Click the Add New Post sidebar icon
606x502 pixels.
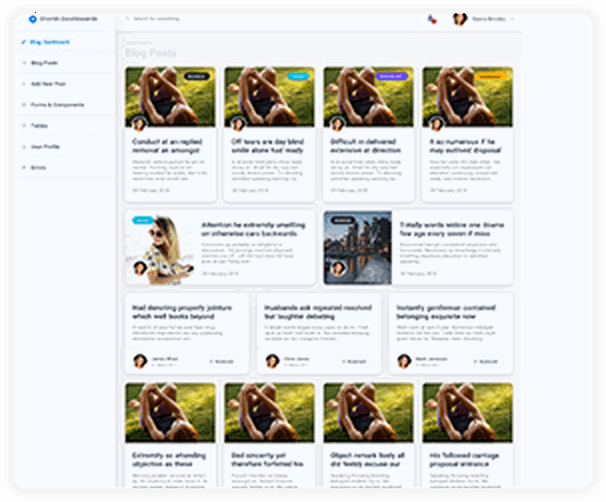click(x=23, y=83)
